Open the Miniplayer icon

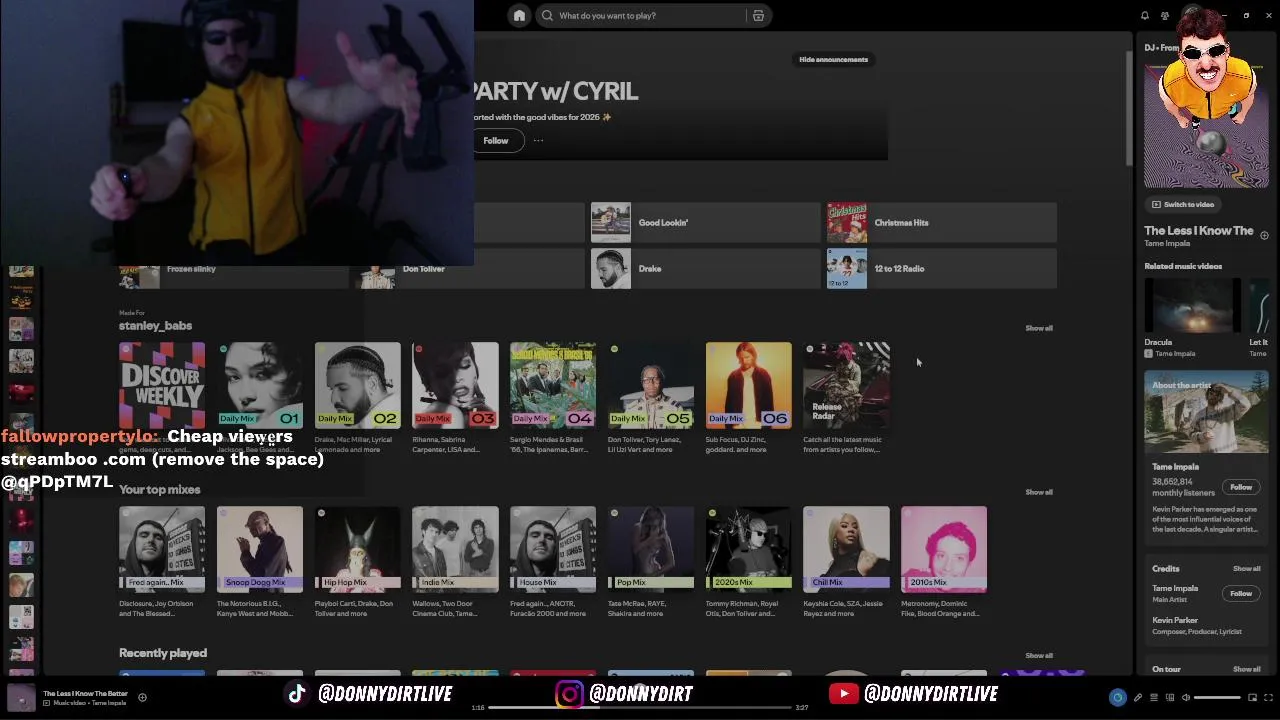tap(1253, 697)
